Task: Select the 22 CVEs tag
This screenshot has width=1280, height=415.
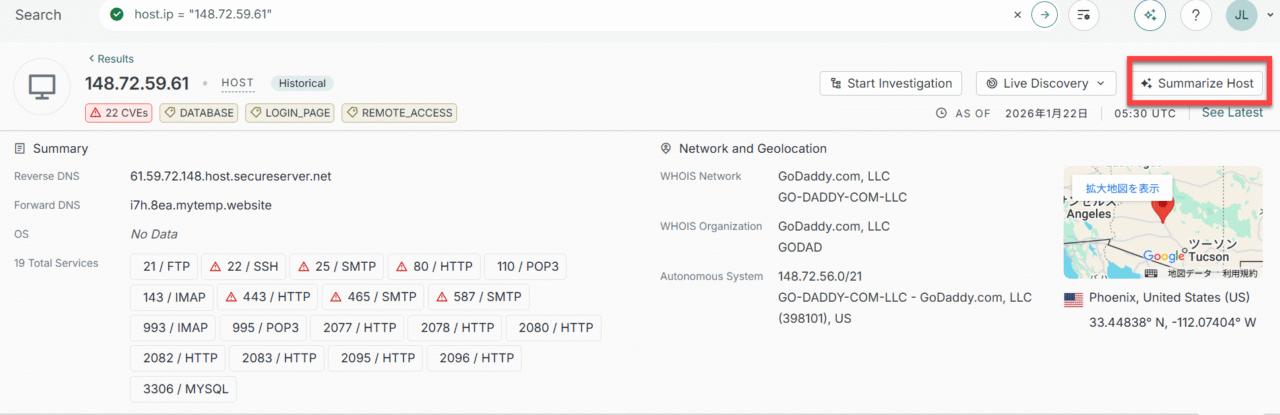Action: (118, 113)
